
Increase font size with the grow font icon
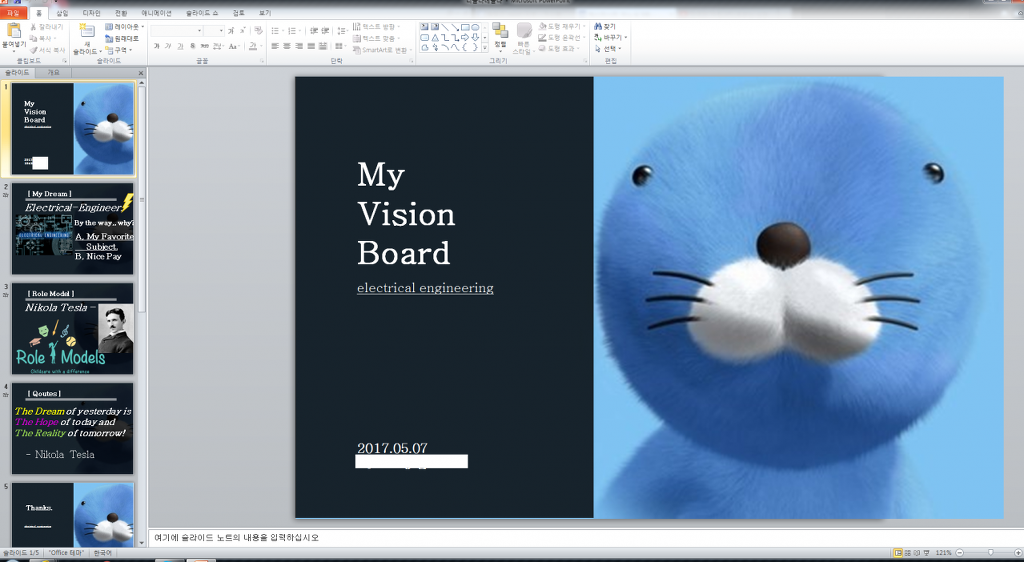[x=231, y=30]
